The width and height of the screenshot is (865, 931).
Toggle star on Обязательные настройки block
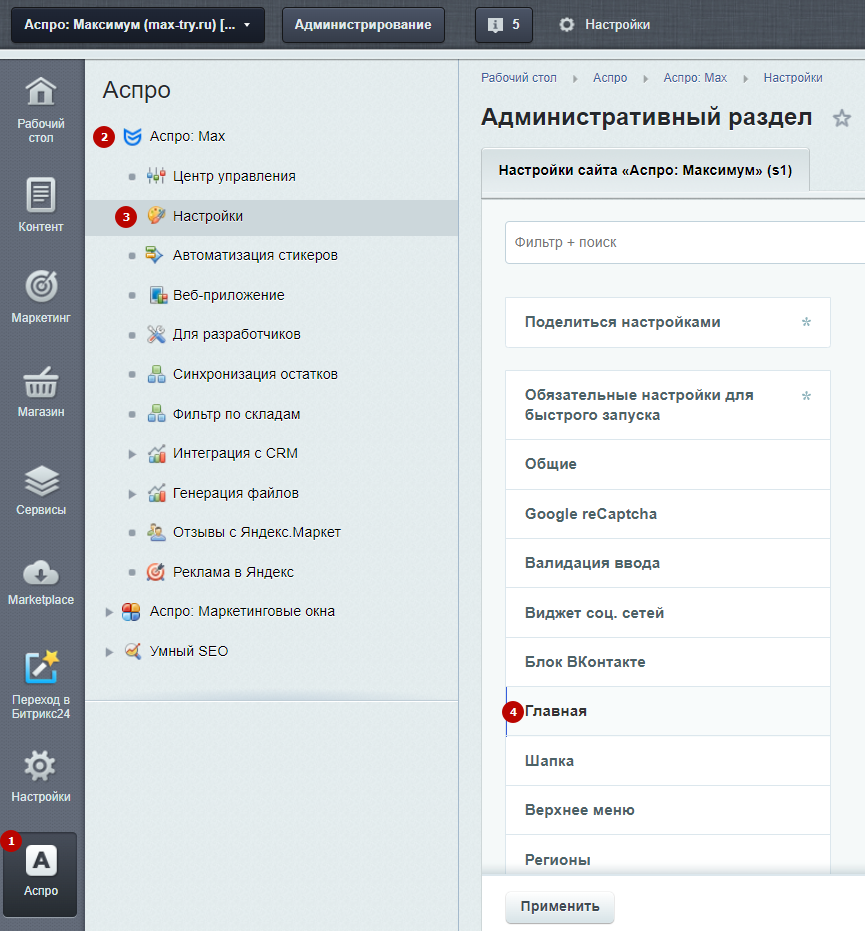806,397
